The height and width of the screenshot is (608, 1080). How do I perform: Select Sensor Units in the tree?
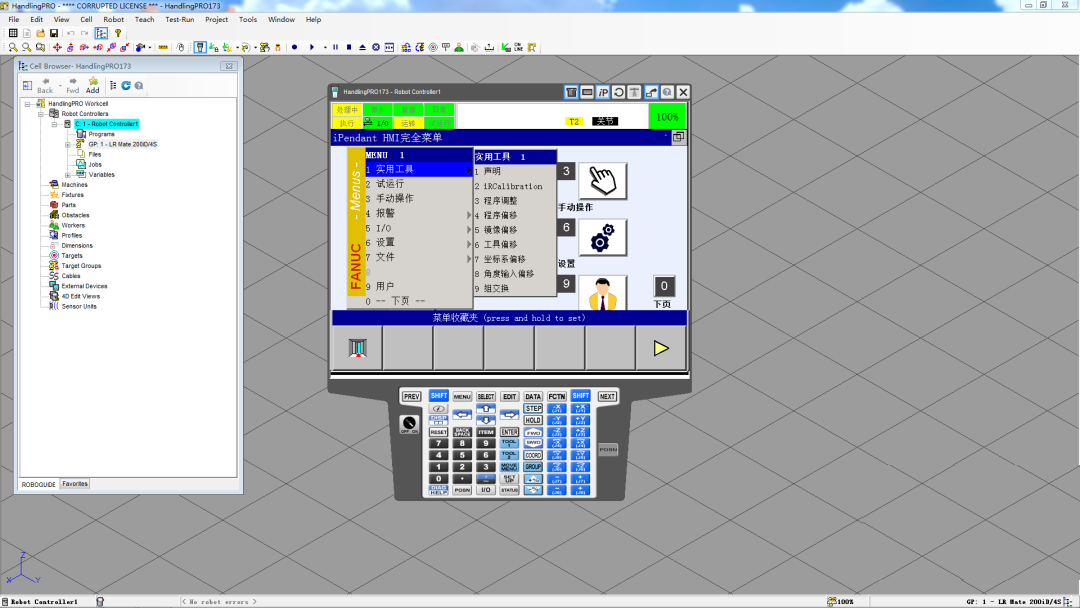click(79, 306)
